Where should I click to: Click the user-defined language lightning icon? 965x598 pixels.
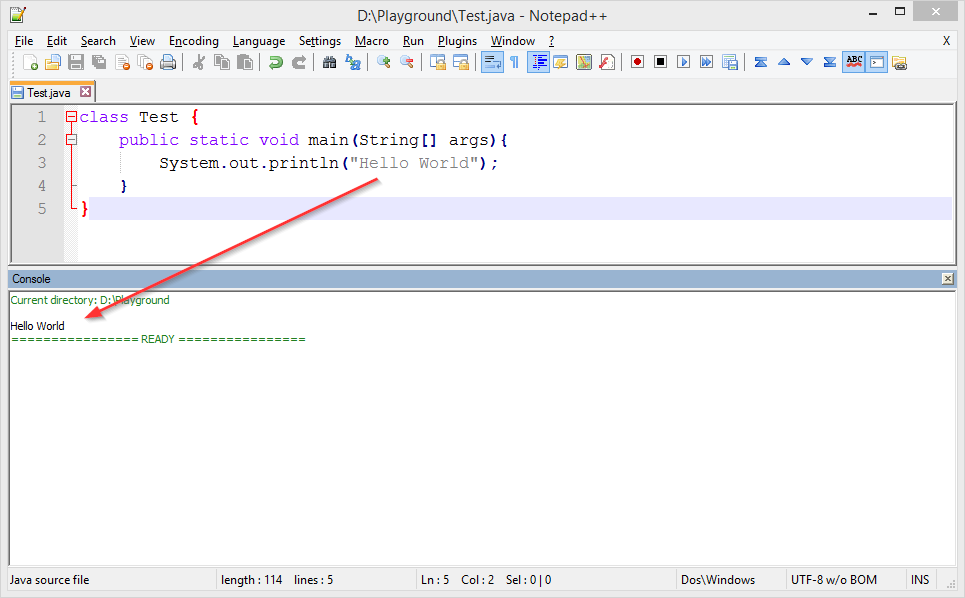click(561, 62)
